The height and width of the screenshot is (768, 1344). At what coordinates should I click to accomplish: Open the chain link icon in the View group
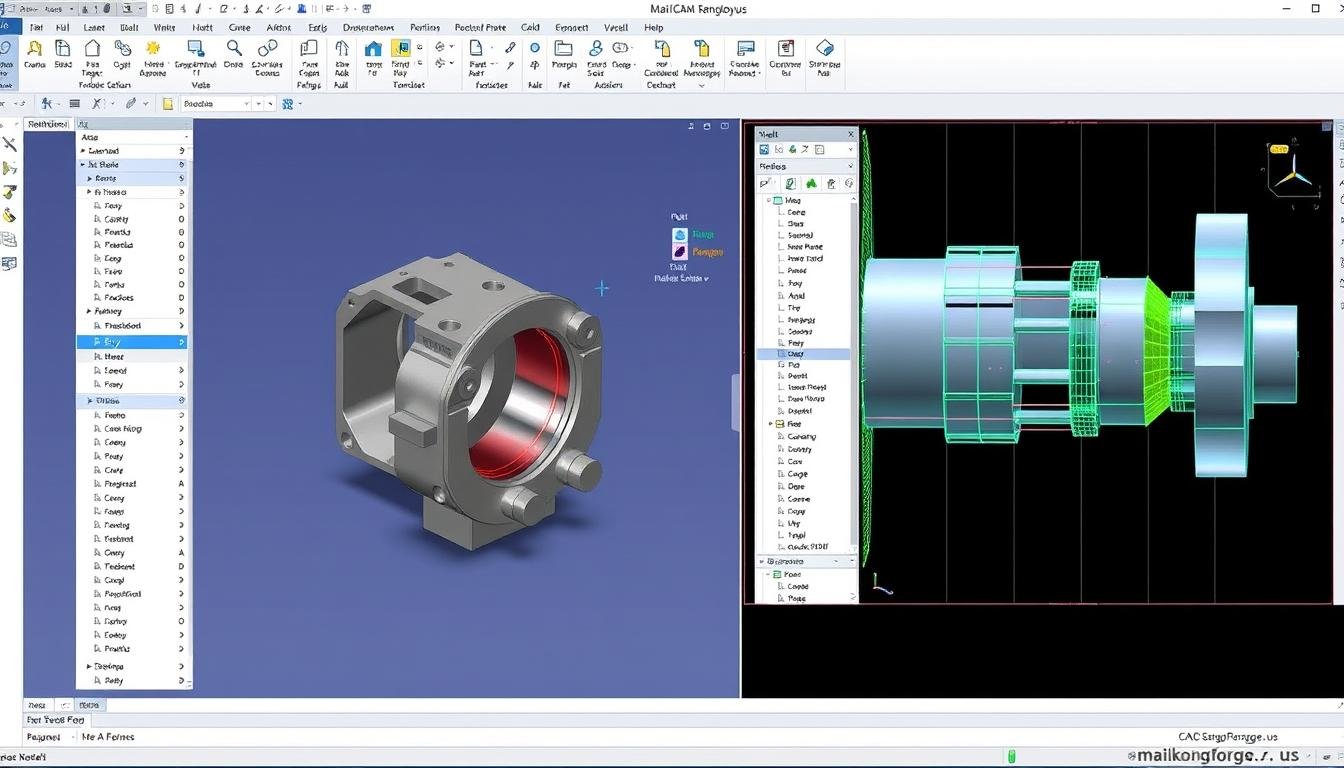click(266, 47)
